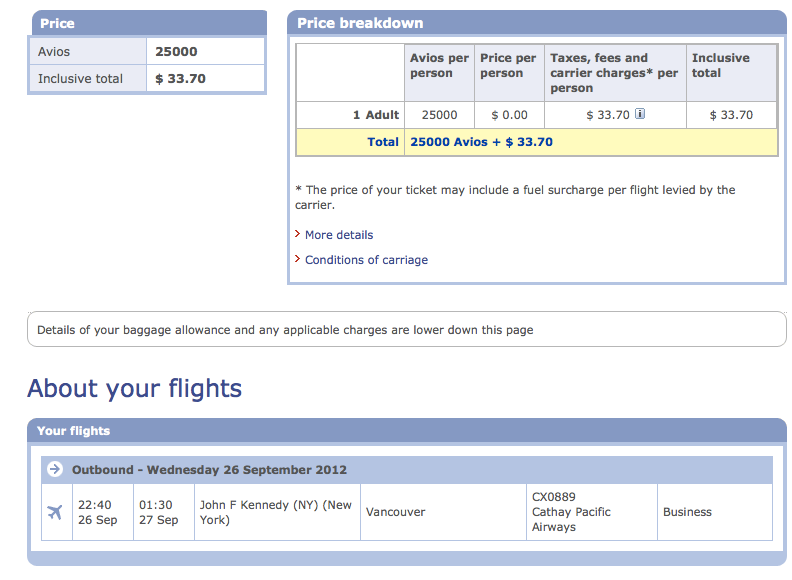Click the John F Kennedy departure airport cell
This screenshot has width=792, height=580.
[277, 512]
